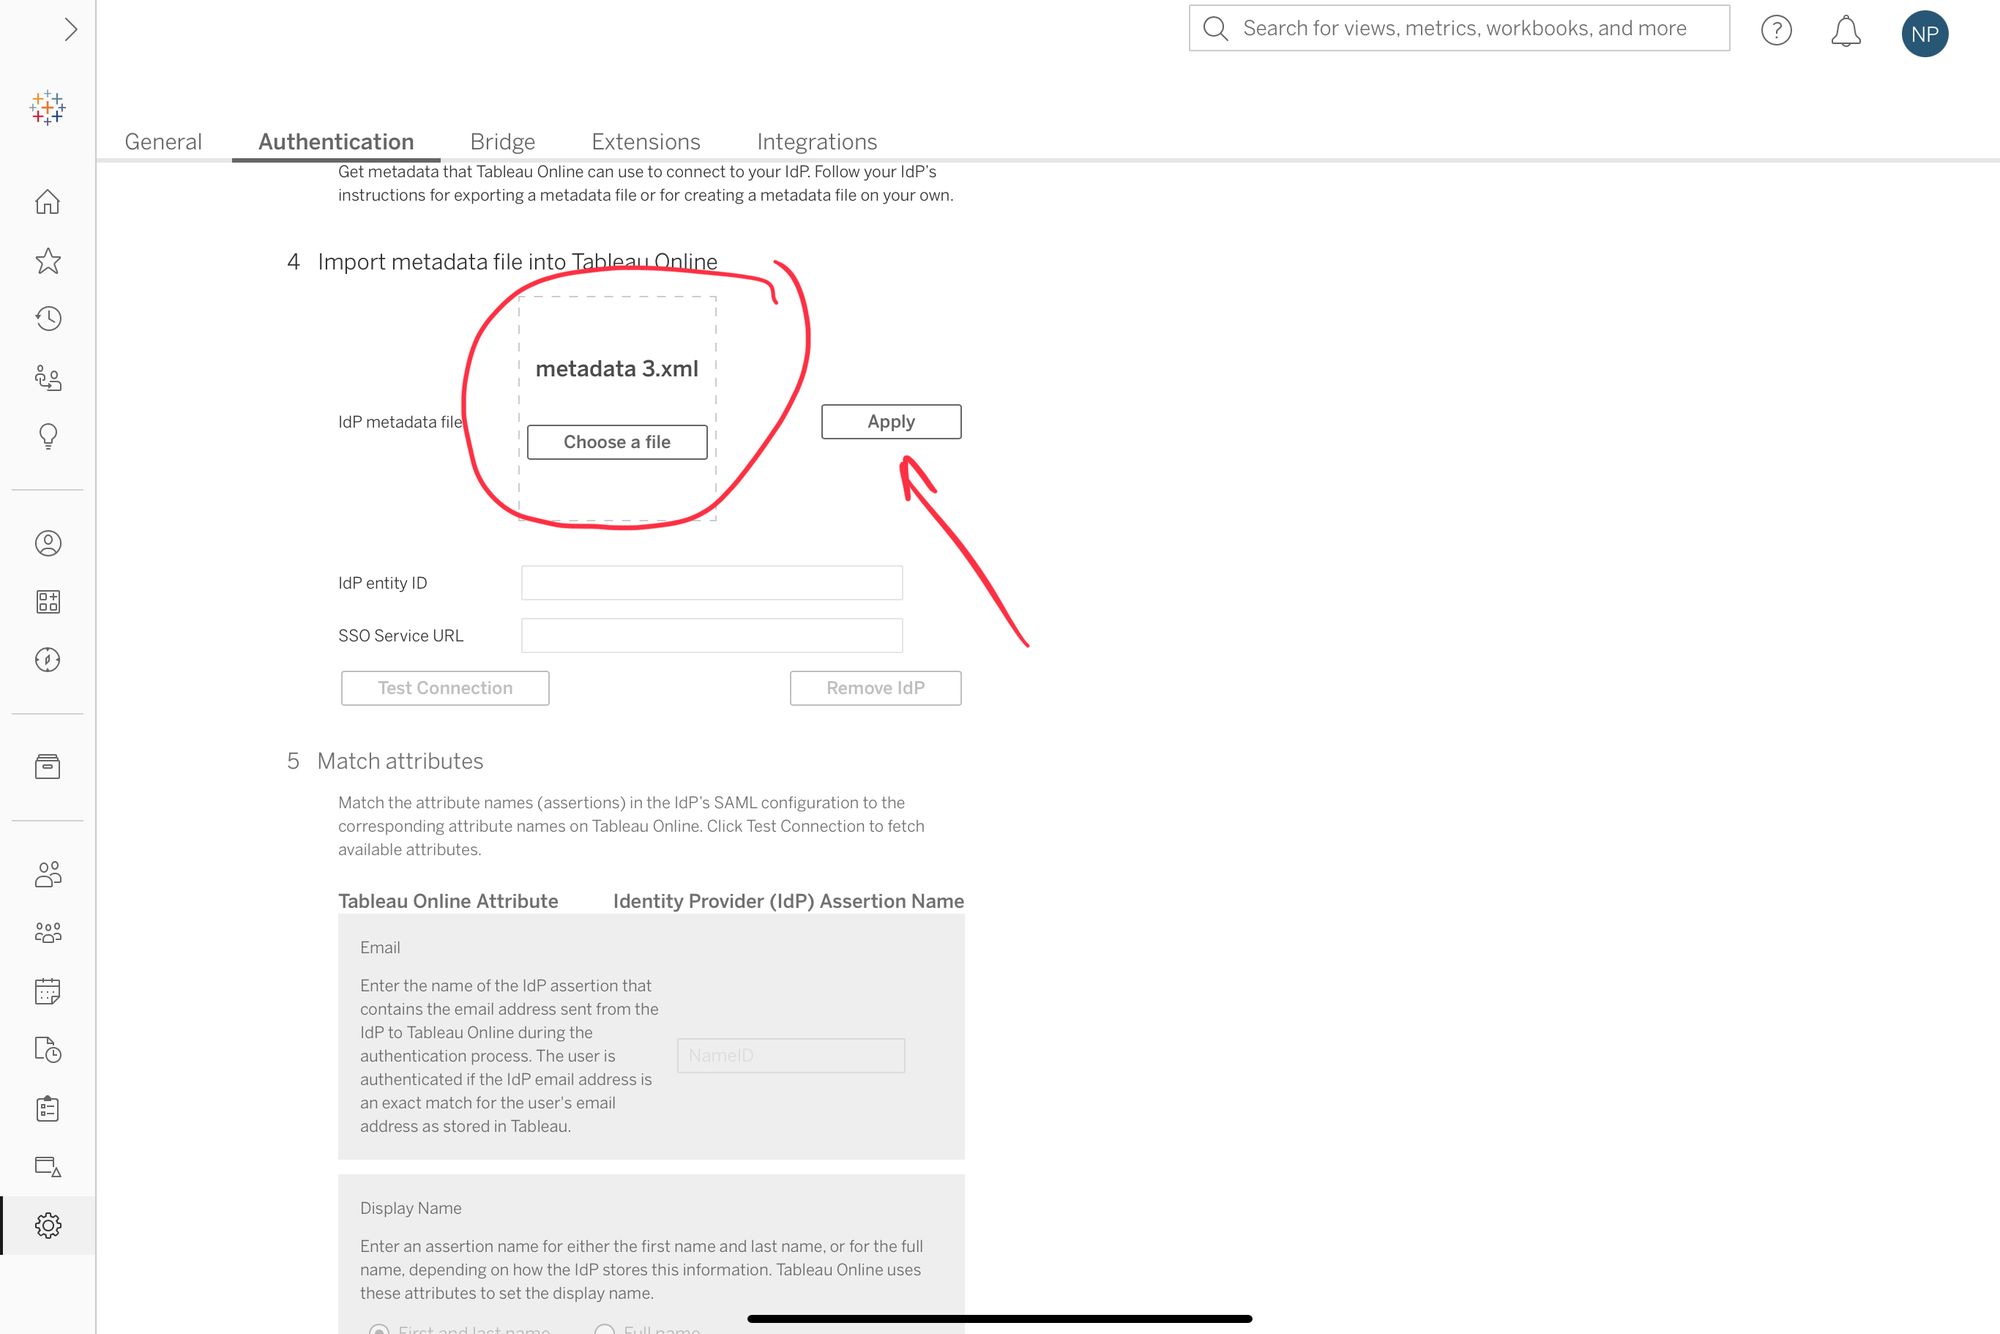Open Help question mark icon
2000x1334 pixels.
coord(1776,31)
